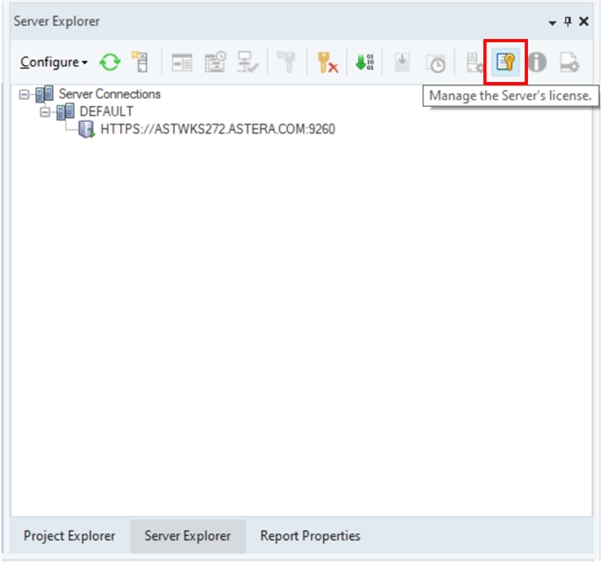Collapse the Server Connections tree node

point(24,94)
